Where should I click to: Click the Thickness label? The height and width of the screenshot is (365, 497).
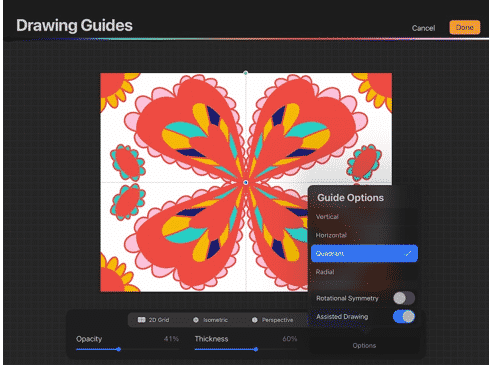[x=211, y=339]
